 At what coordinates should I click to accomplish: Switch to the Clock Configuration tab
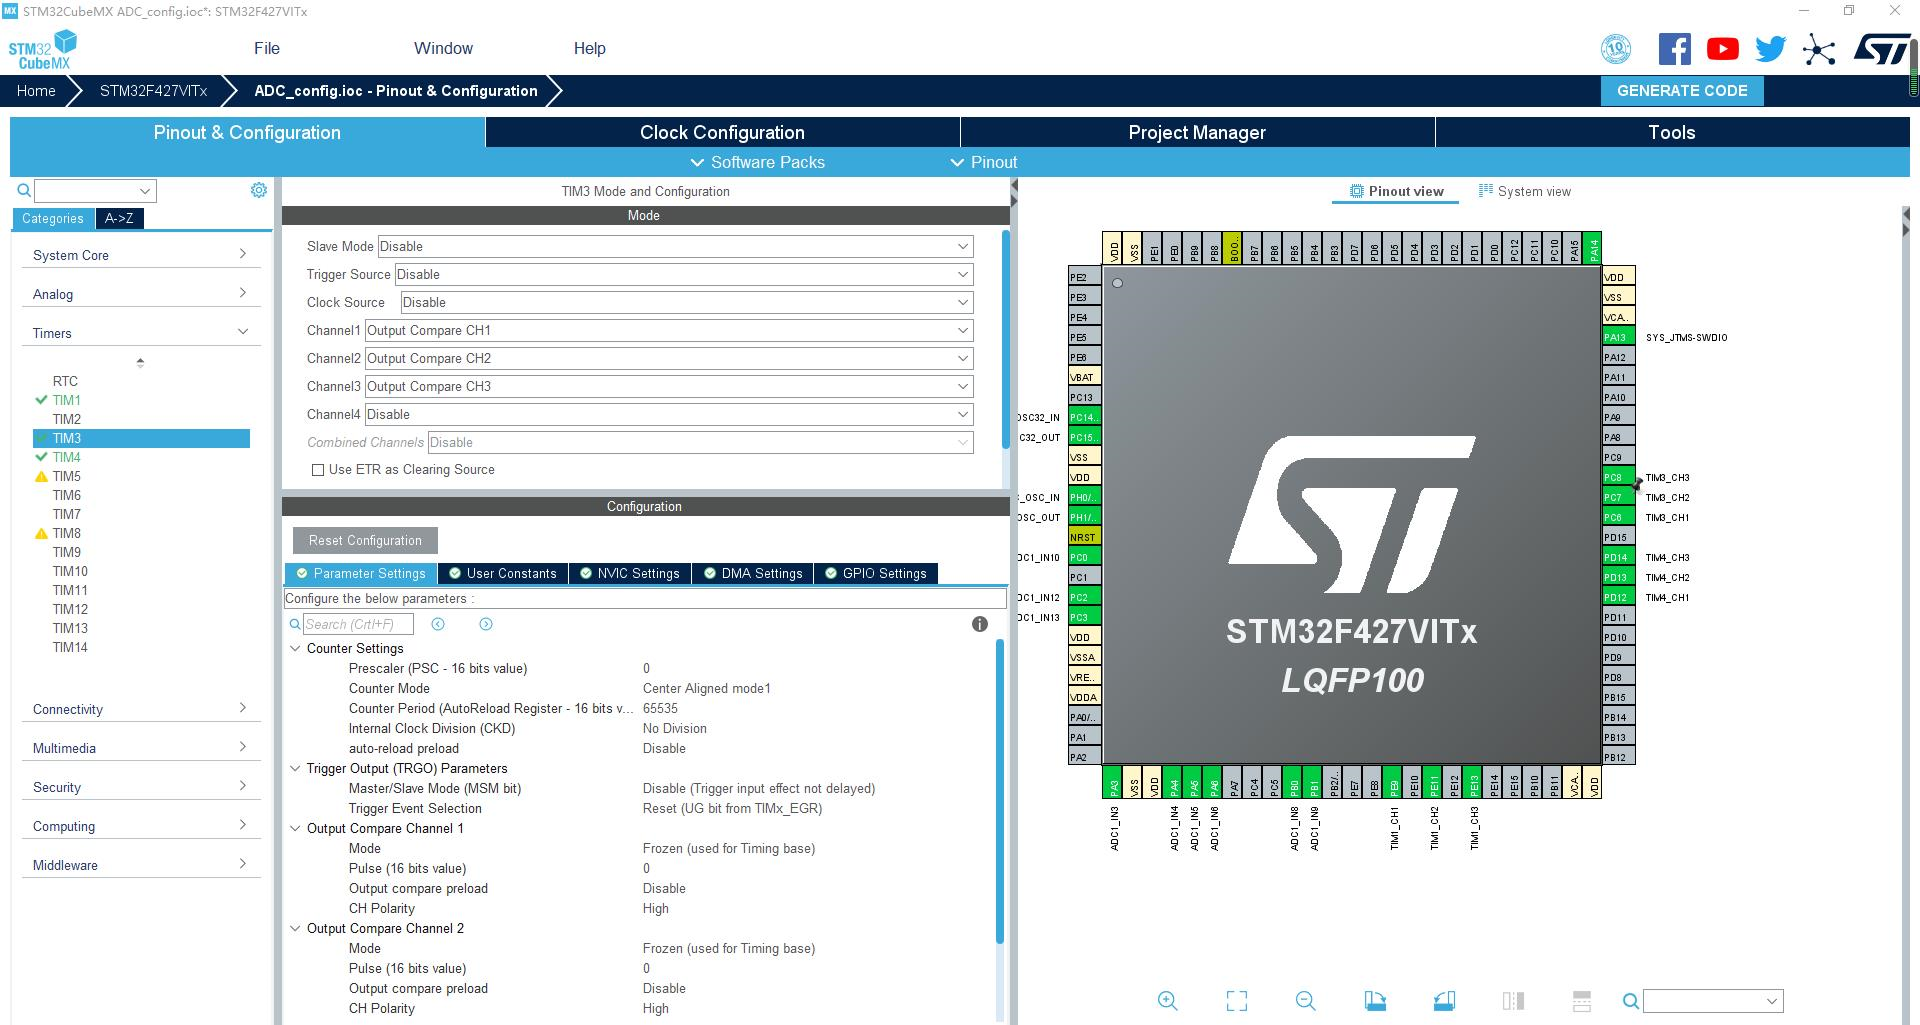[x=722, y=132]
